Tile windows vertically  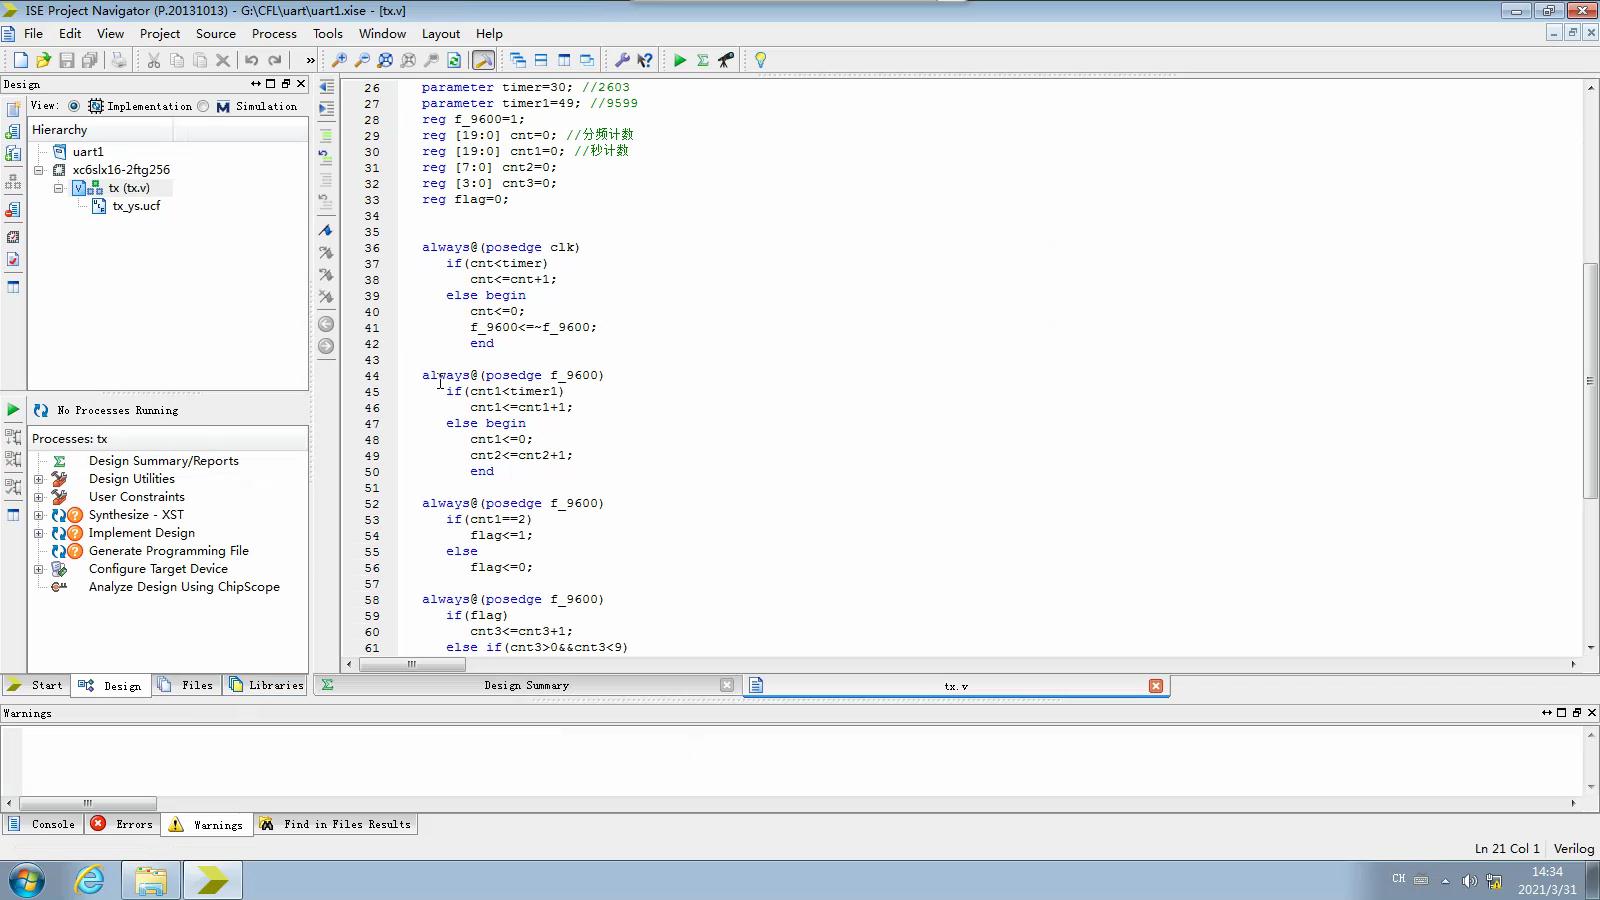(564, 60)
